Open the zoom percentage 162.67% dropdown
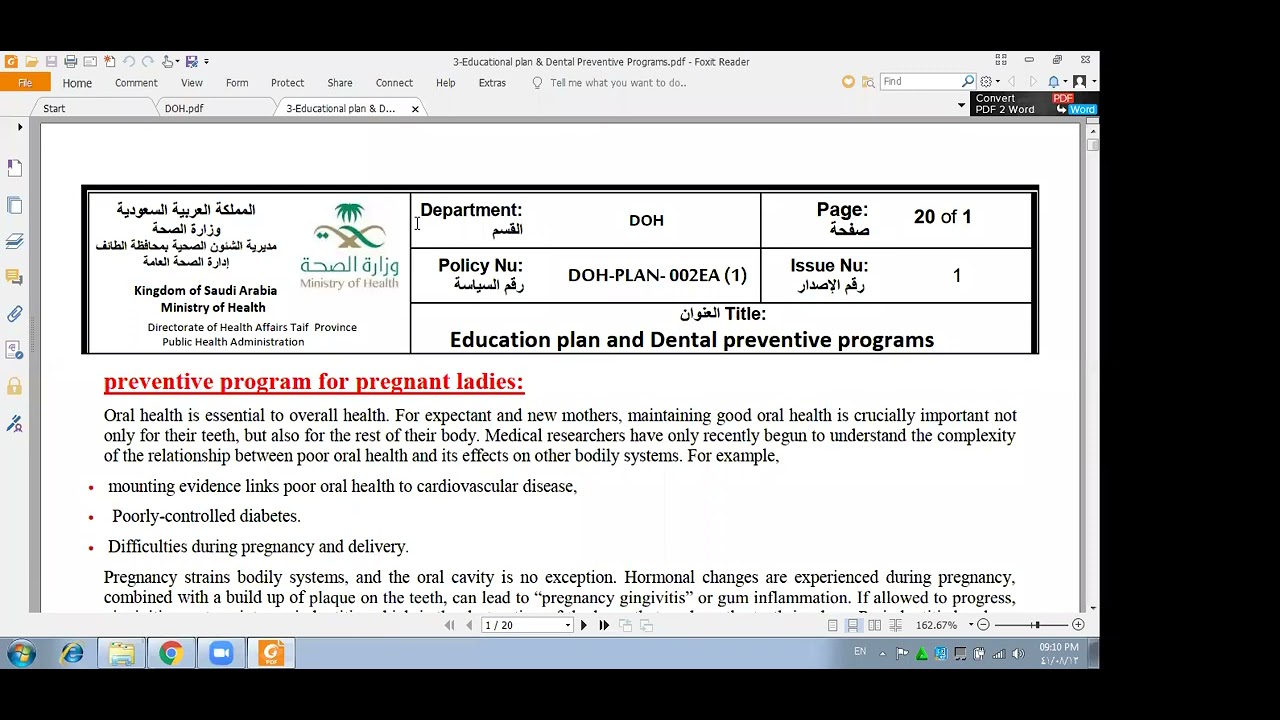Viewport: 1280px width, 720px height. coord(970,625)
